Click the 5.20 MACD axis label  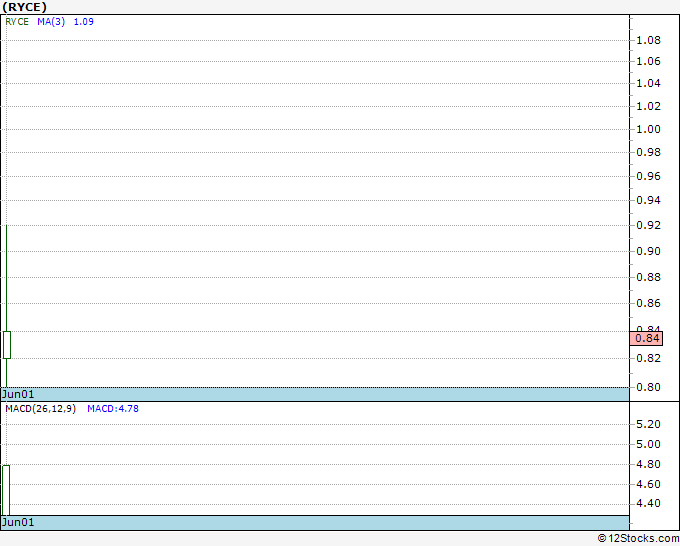[x=648, y=424]
